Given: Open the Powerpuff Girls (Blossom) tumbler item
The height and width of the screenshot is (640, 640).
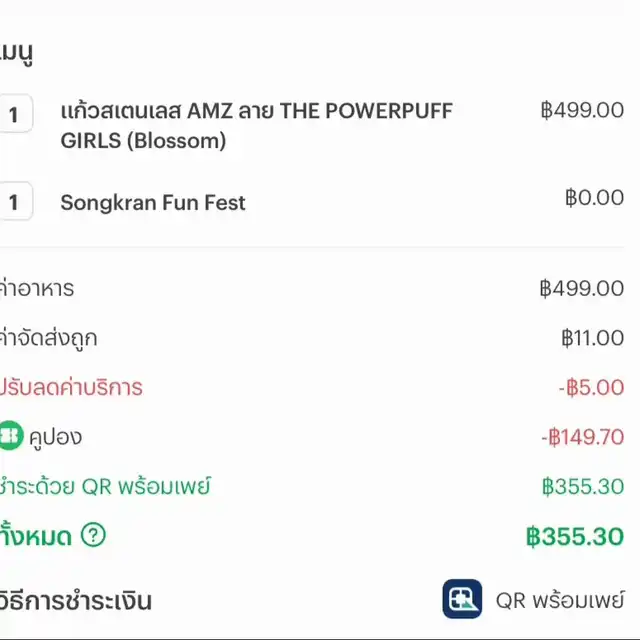Looking at the screenshot, I should click(257, 126).
